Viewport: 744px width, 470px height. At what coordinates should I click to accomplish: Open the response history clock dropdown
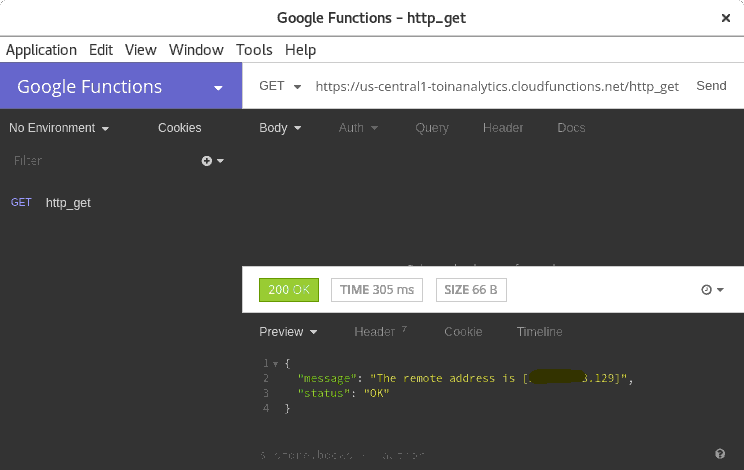tap(712, 290)
